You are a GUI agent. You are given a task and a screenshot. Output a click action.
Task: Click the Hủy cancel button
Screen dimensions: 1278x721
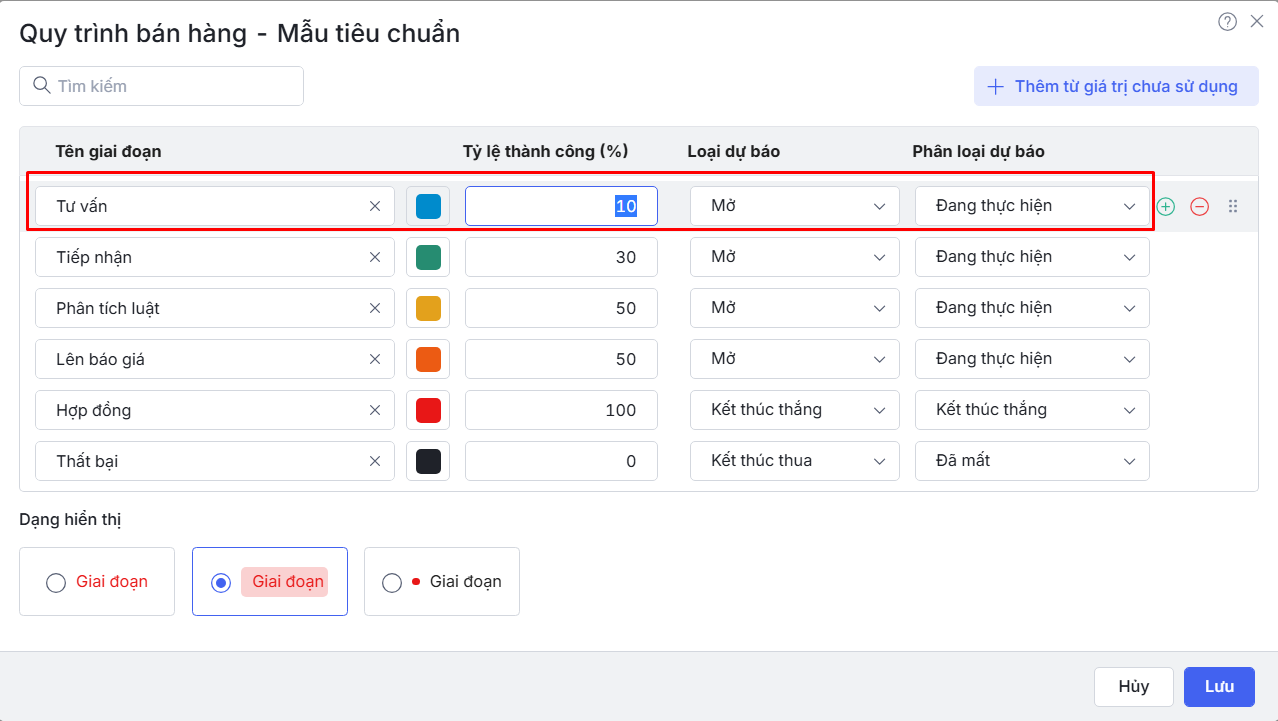[1133, 687]
